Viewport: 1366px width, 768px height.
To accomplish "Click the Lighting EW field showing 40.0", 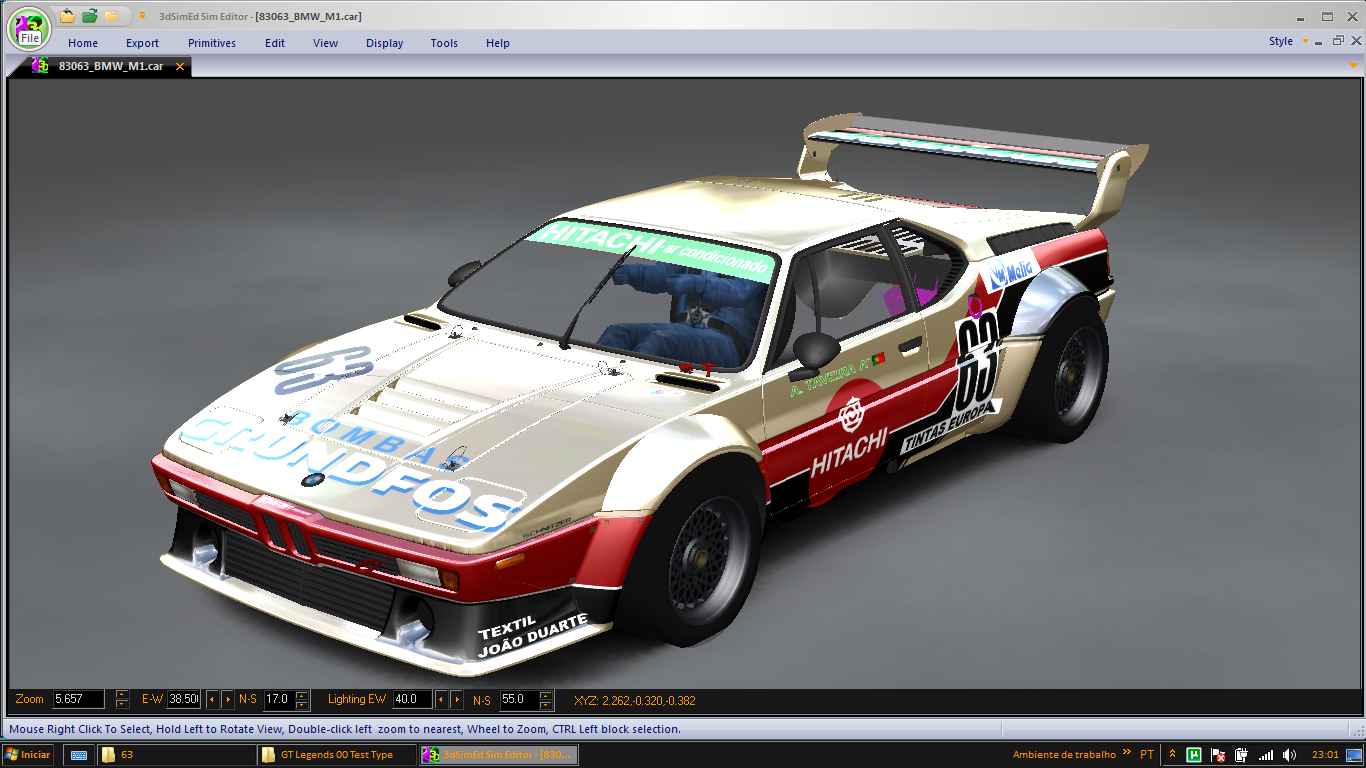I will pos(412,700).
